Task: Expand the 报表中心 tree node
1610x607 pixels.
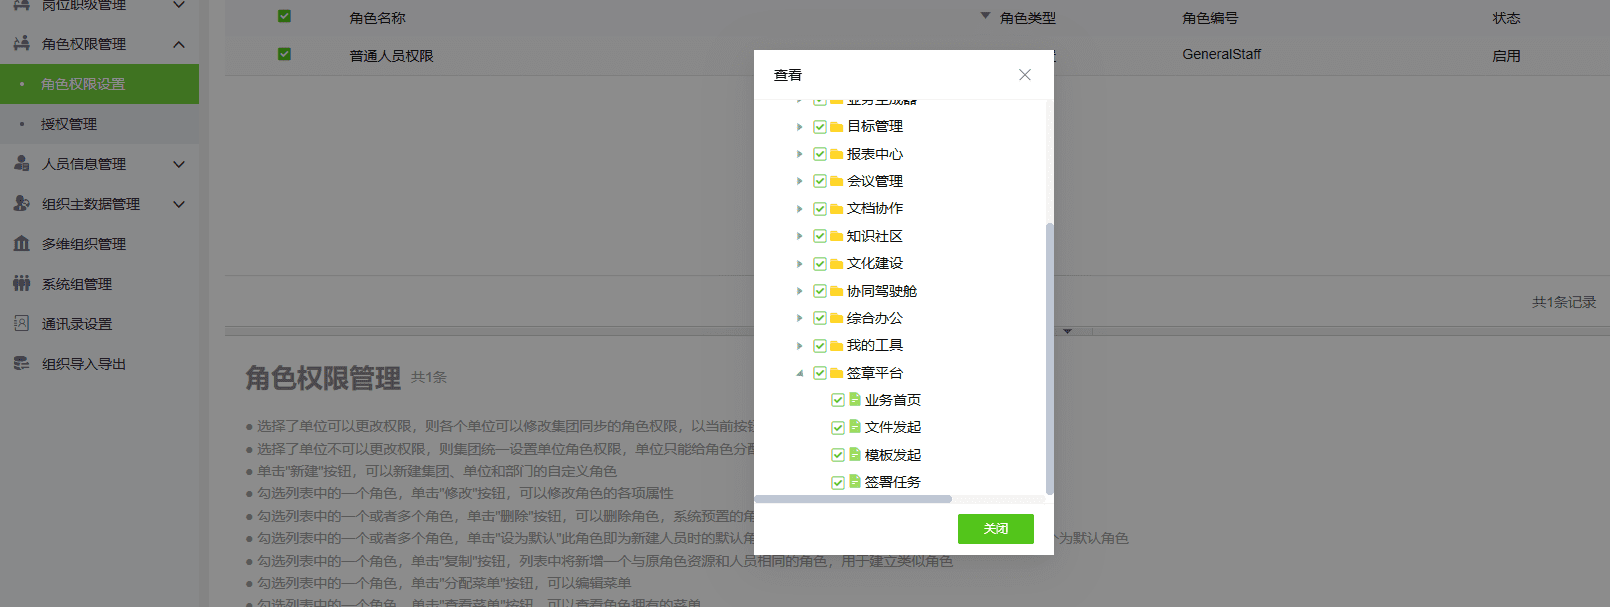Action: 800,154
